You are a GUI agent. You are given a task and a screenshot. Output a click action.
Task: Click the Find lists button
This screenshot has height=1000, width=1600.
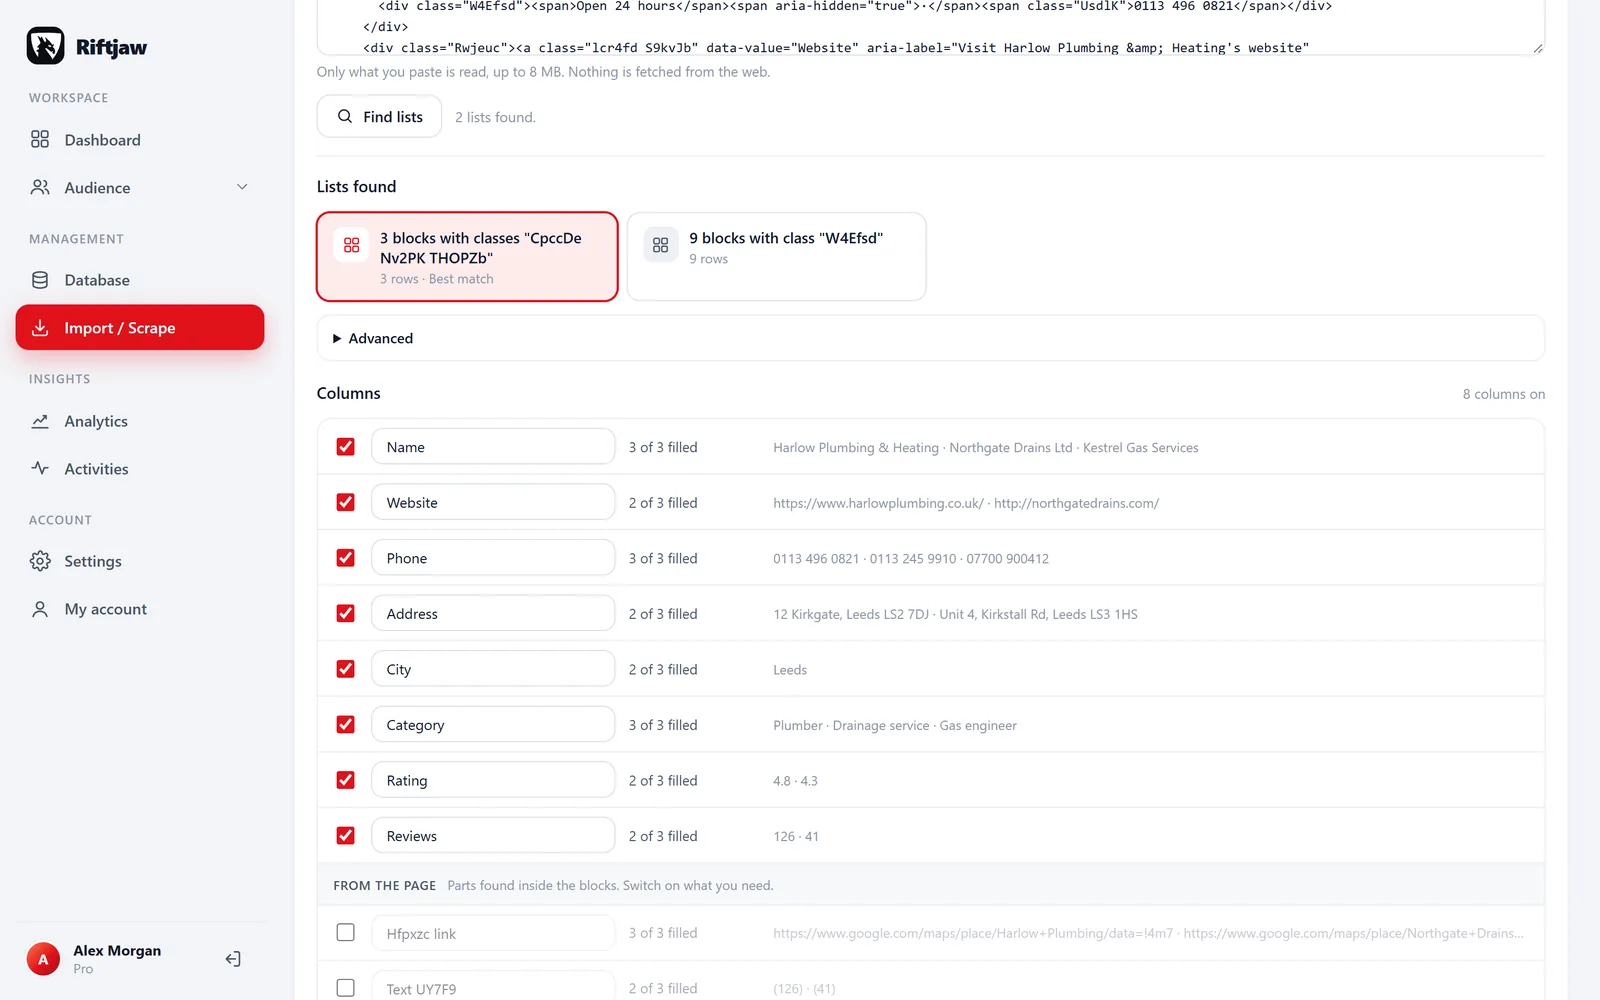(x=379, y=116)
